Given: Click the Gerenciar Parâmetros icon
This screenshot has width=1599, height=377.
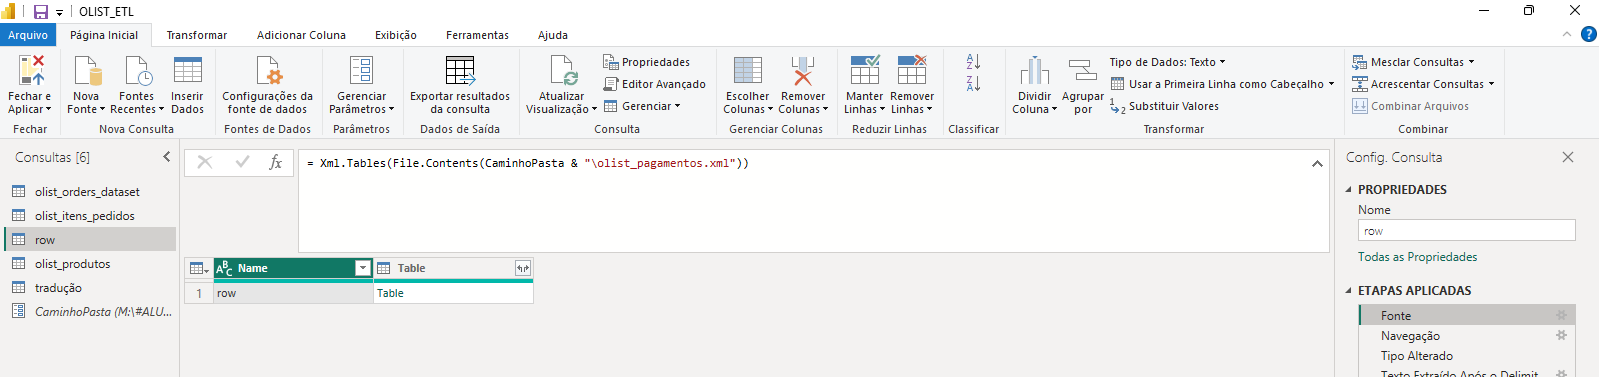Looking at the screenshot, I should click(x=361, y=71).
